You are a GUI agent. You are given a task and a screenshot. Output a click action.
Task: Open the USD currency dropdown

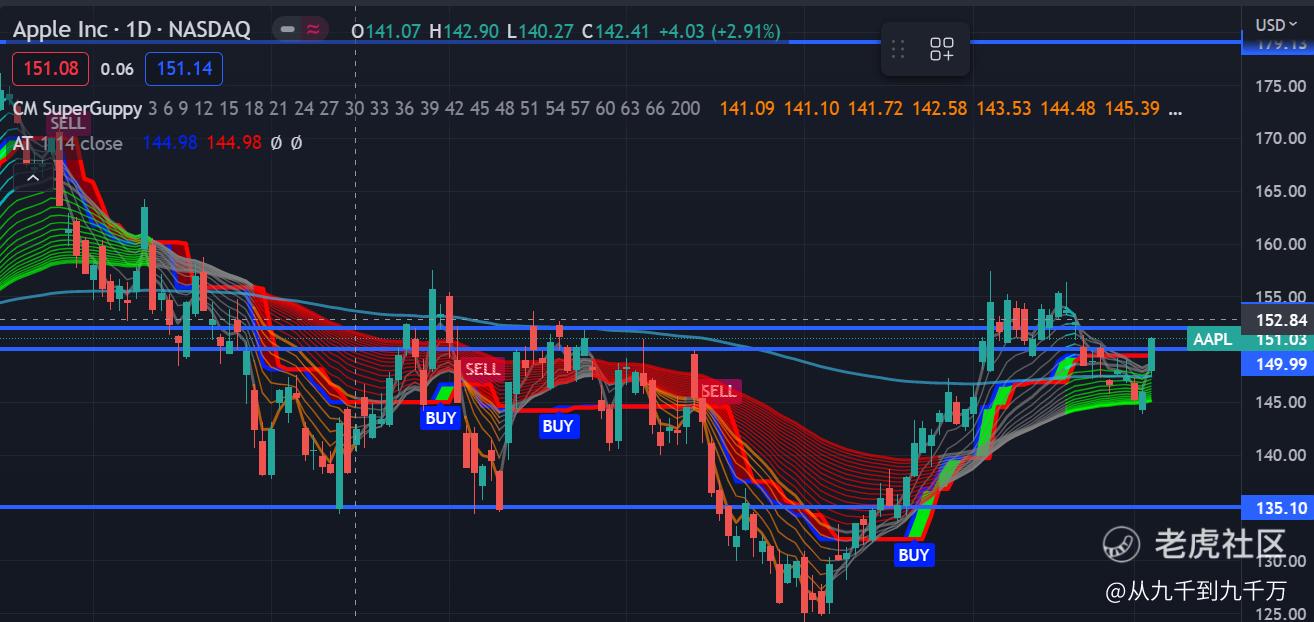(1275, 25)
